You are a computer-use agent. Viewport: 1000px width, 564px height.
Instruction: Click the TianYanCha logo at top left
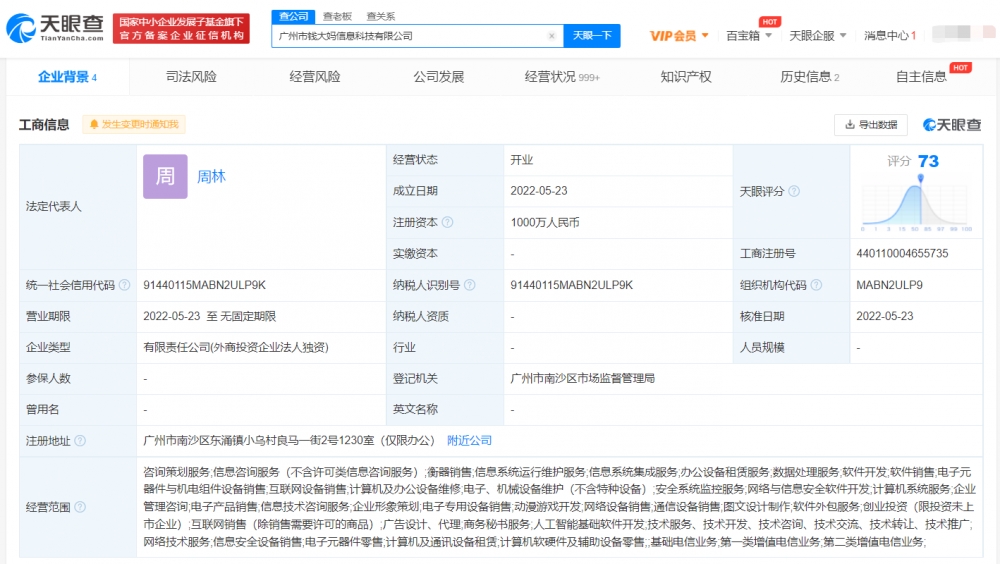[x=55, y=28]
